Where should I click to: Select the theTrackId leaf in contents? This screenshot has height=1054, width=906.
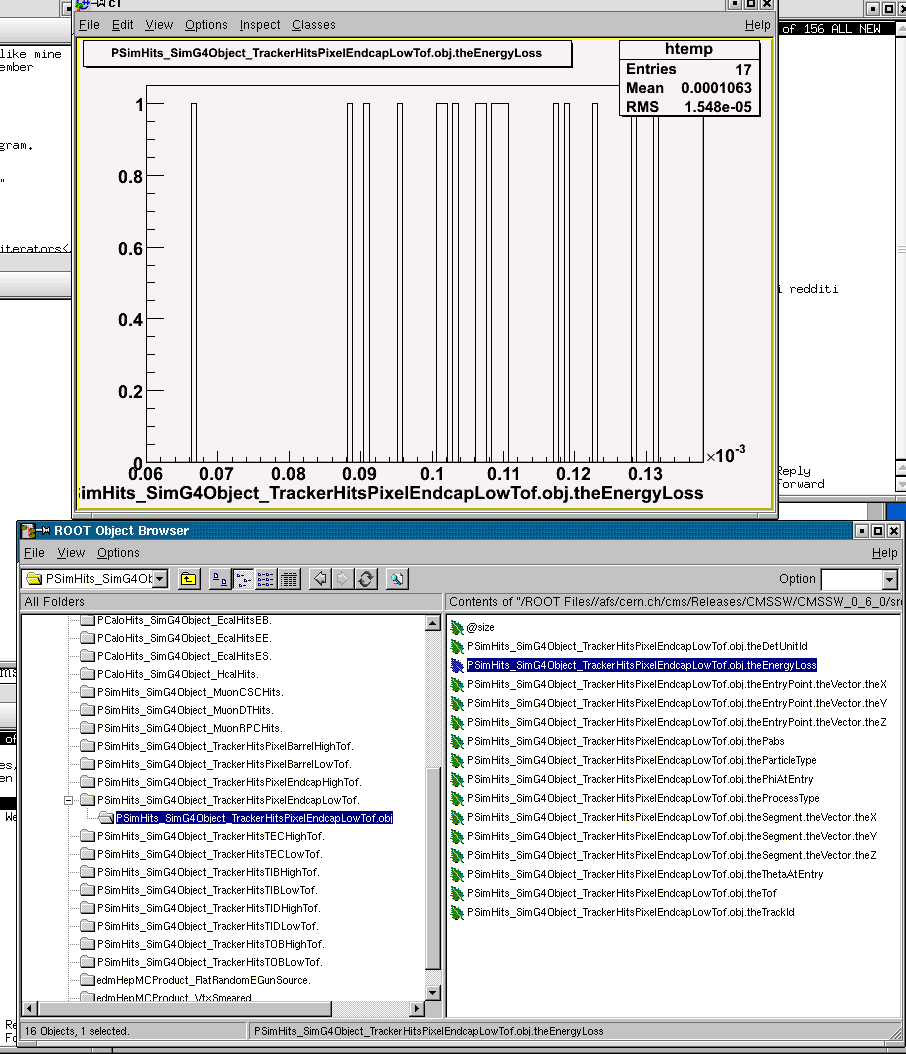[x=630, y=912]
